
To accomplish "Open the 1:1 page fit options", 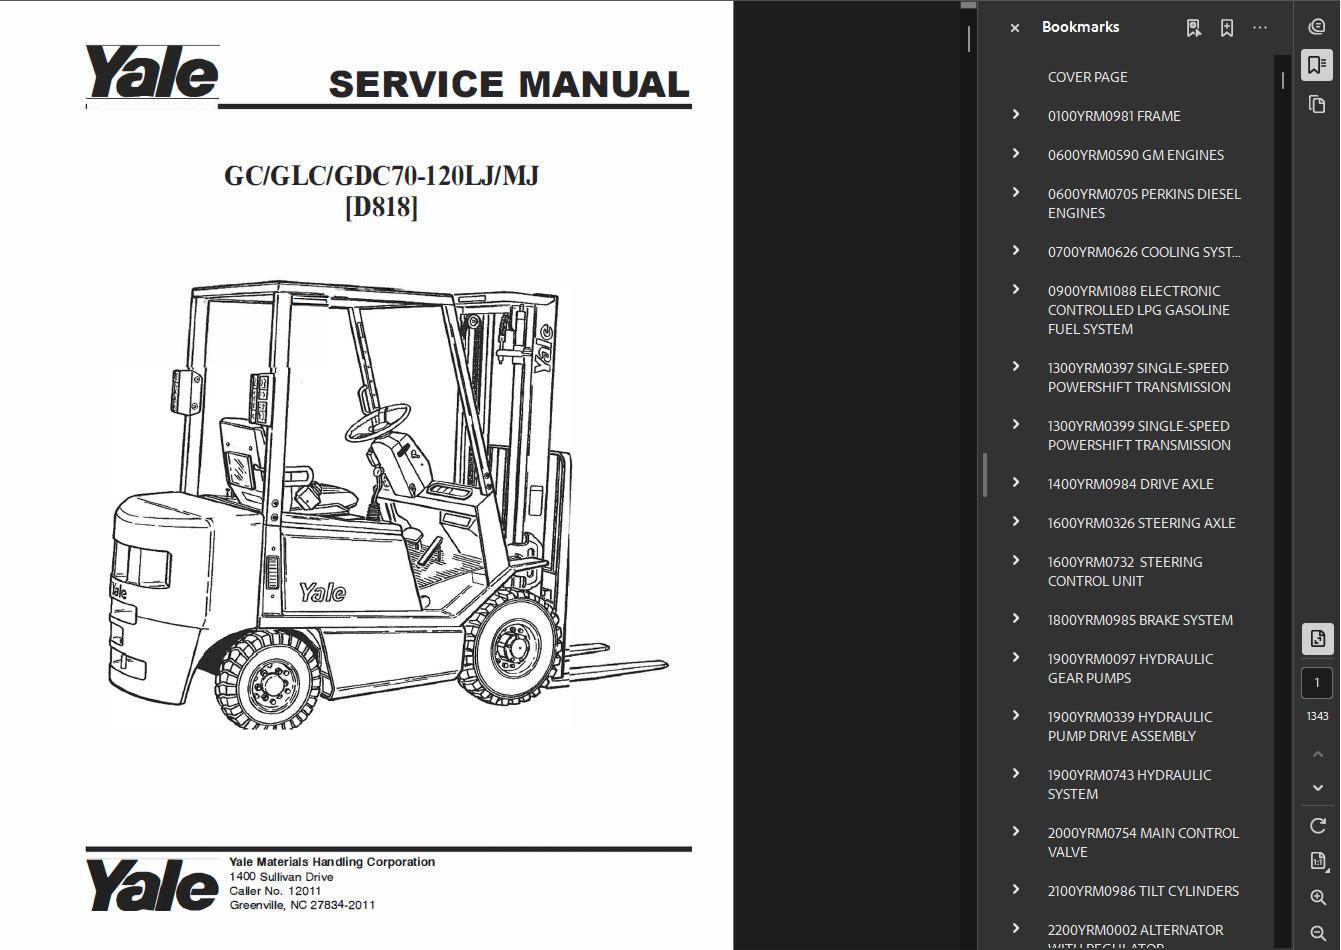I will (1318, 861).
